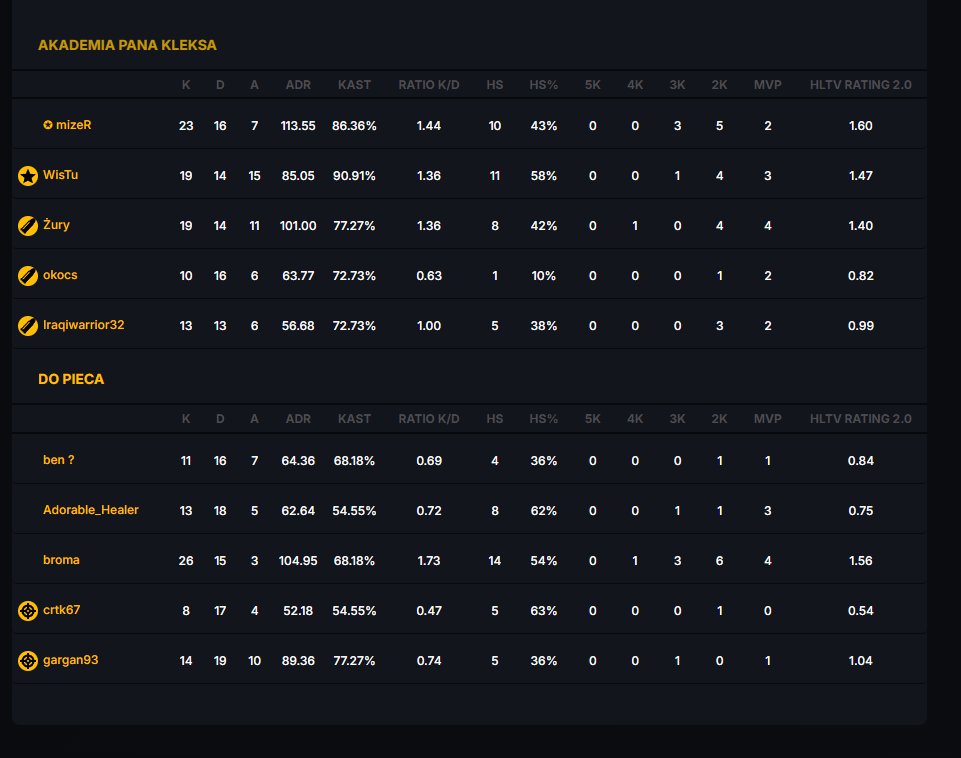Open broma player profile
Viewport: 961px width, 758px height.
pos(61,560)
